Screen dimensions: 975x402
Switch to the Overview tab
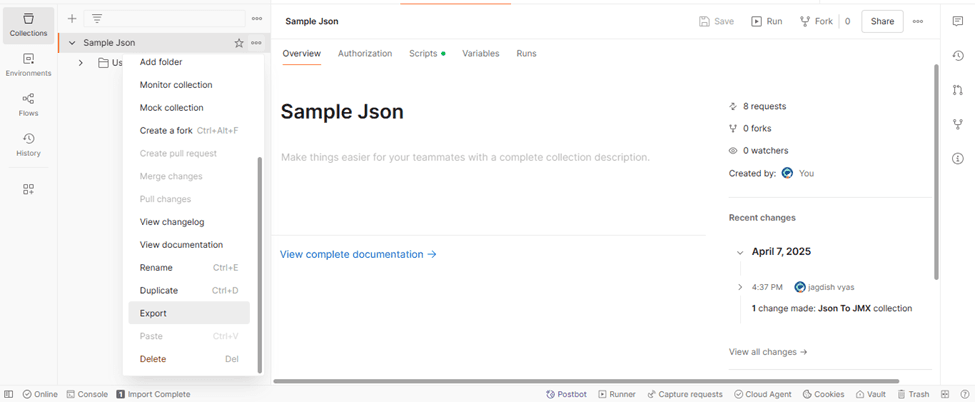pos(302,54)
